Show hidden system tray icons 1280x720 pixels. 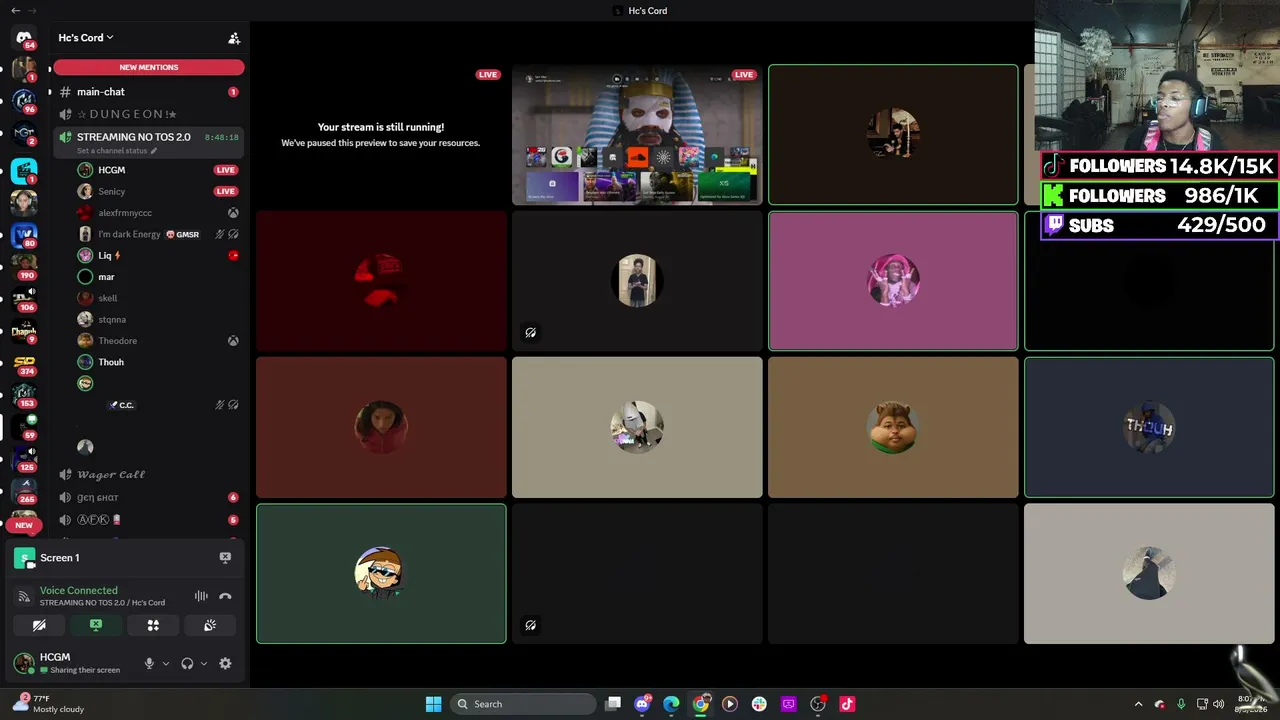click(x=1138, y=704)
